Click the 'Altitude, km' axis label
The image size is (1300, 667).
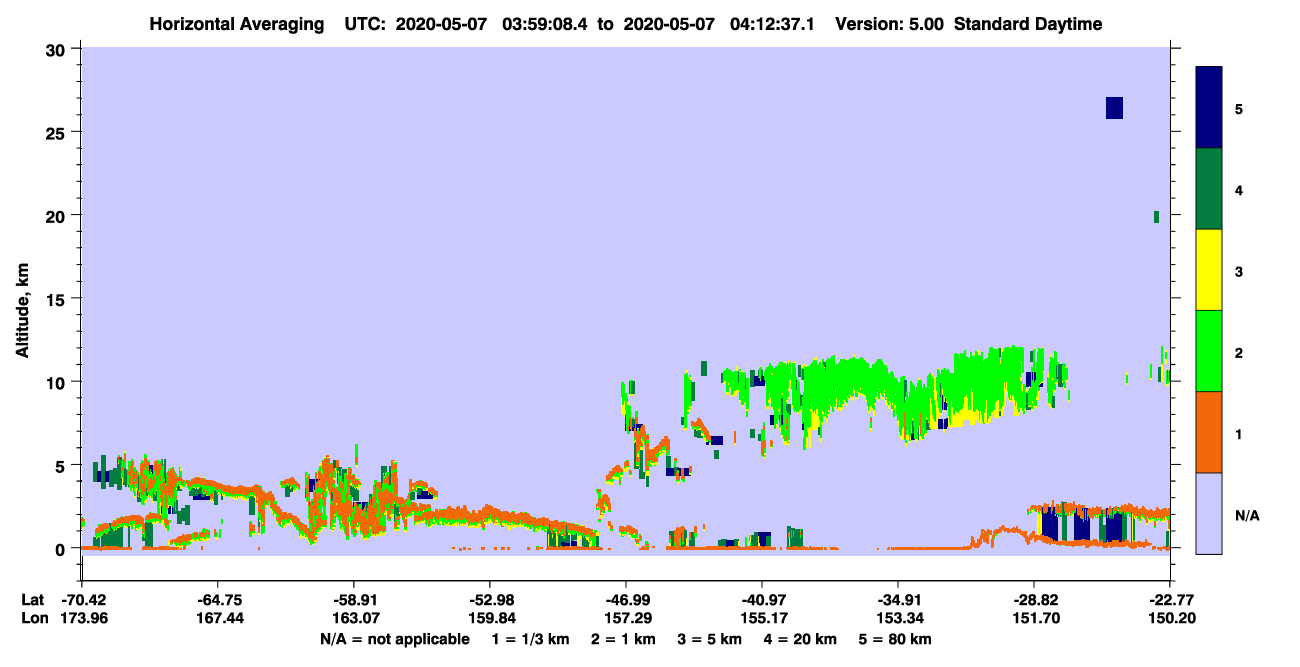(x=23, y=312)
